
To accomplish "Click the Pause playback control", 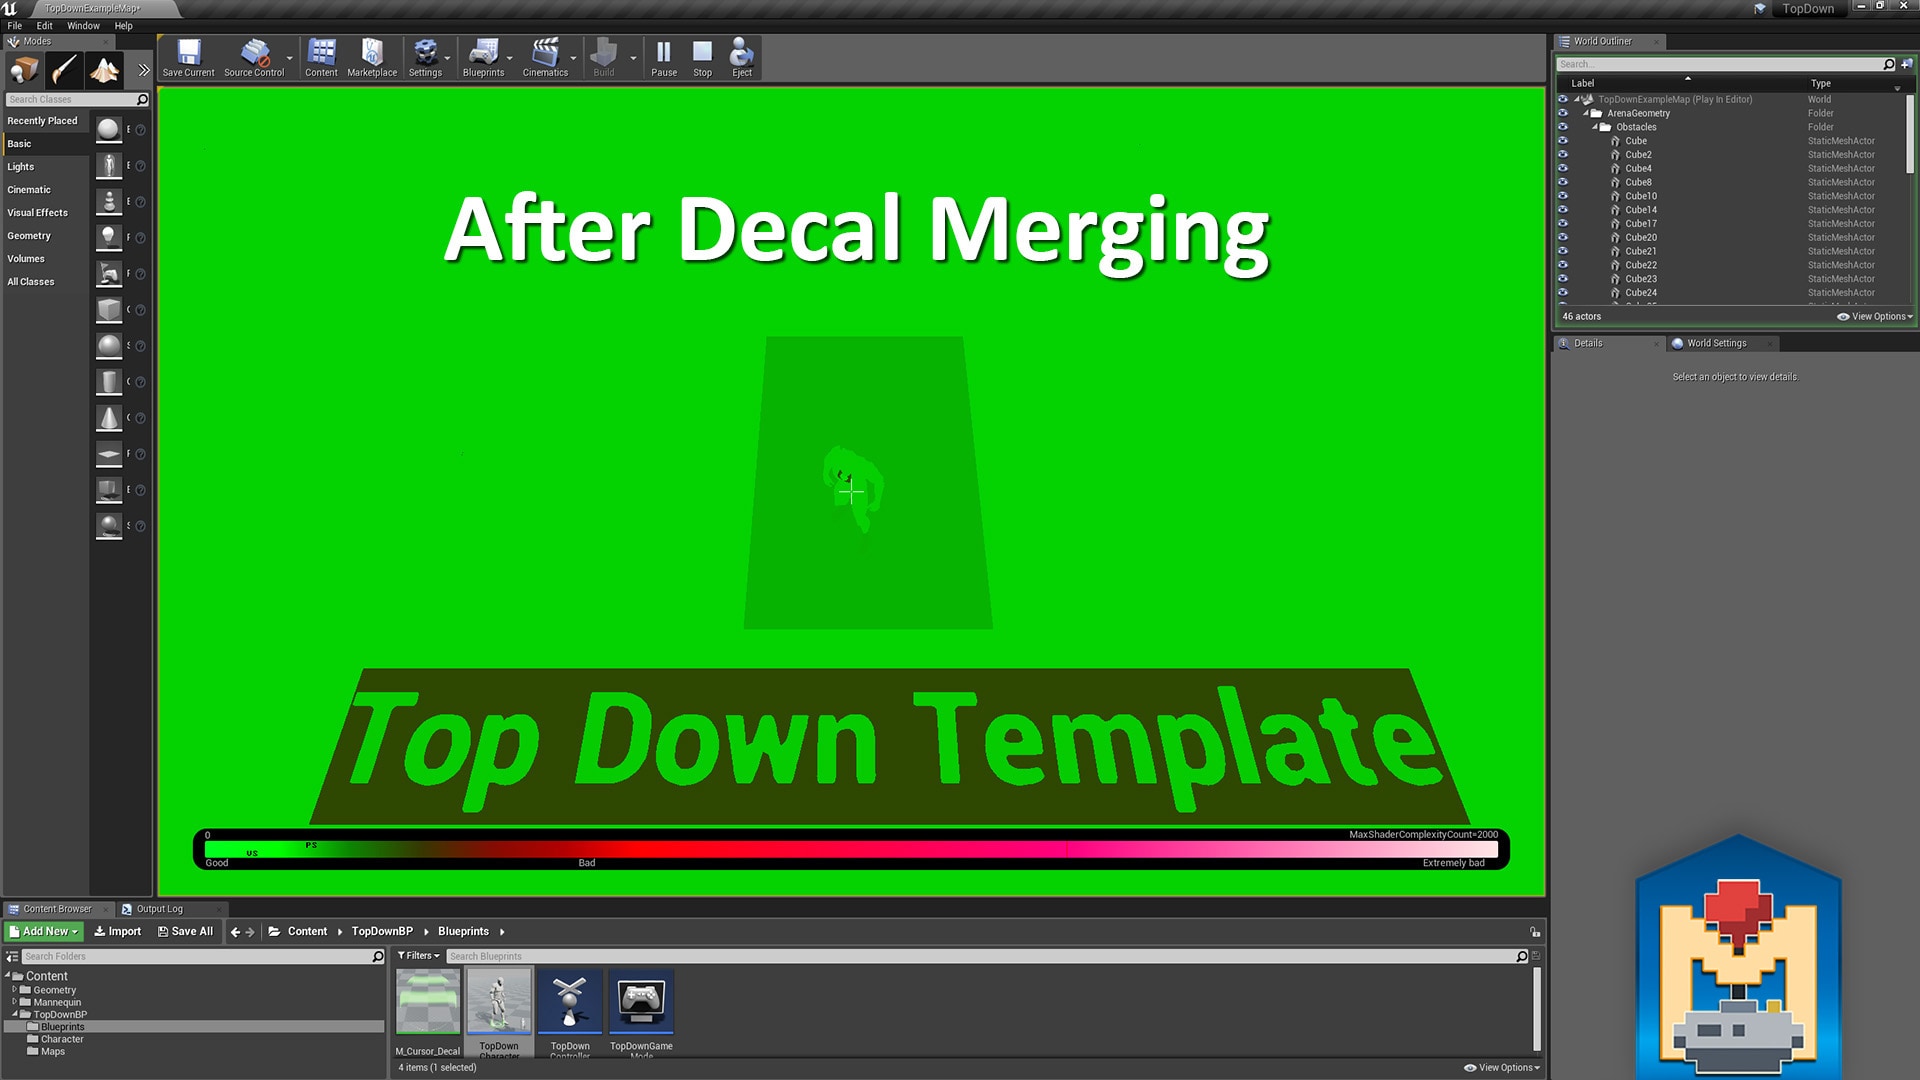I will pos(663,57).
